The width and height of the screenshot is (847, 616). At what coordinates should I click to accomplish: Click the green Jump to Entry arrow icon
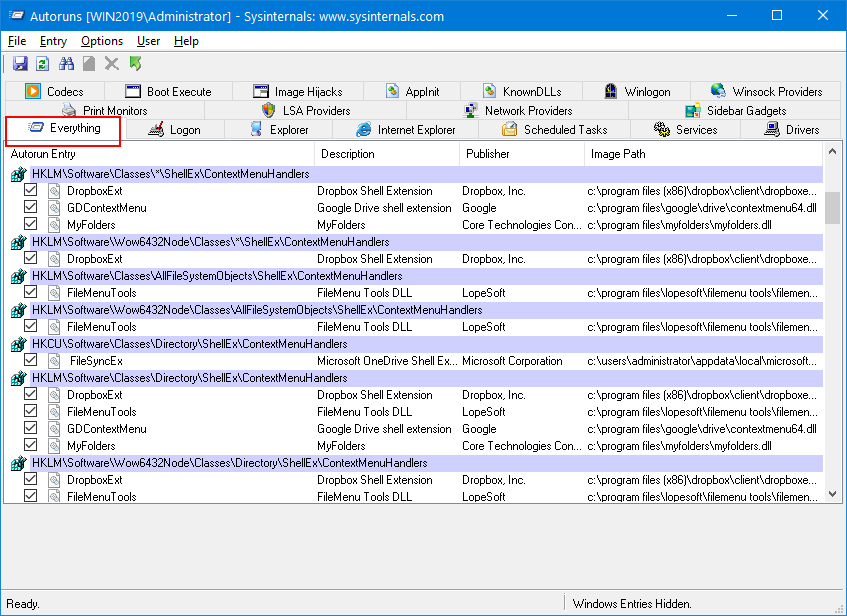[x=135, y=64]
